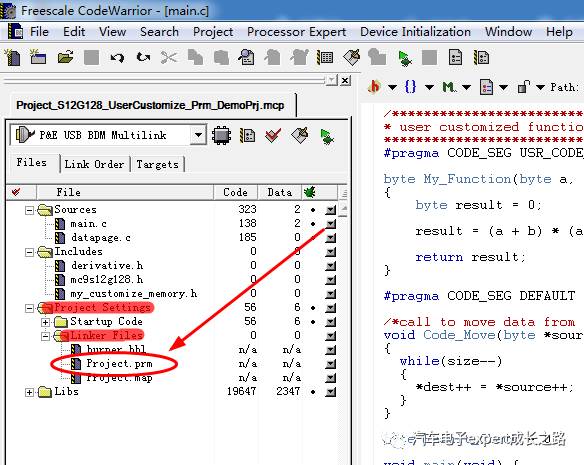
Task: Toggle debug dot for Libs row
Action: [x=313, y=392]
